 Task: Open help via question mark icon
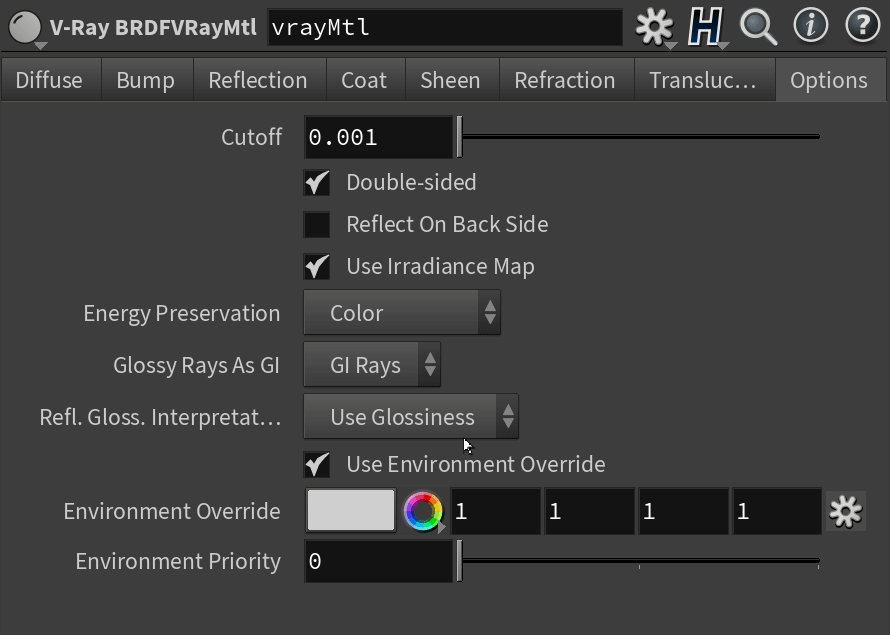click(862, 26)
